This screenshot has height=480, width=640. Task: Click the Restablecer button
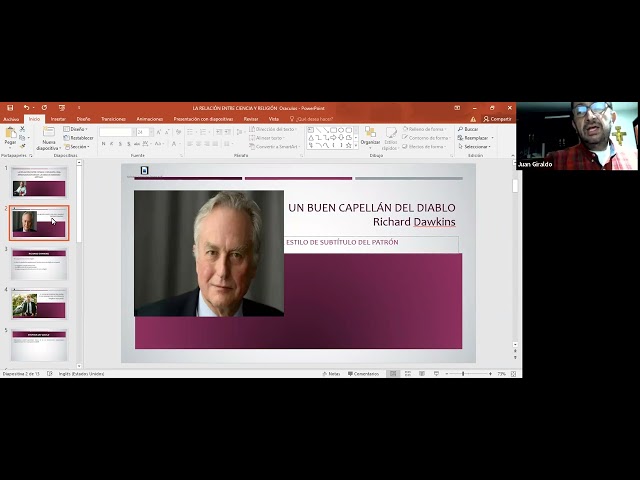(79, 138)
